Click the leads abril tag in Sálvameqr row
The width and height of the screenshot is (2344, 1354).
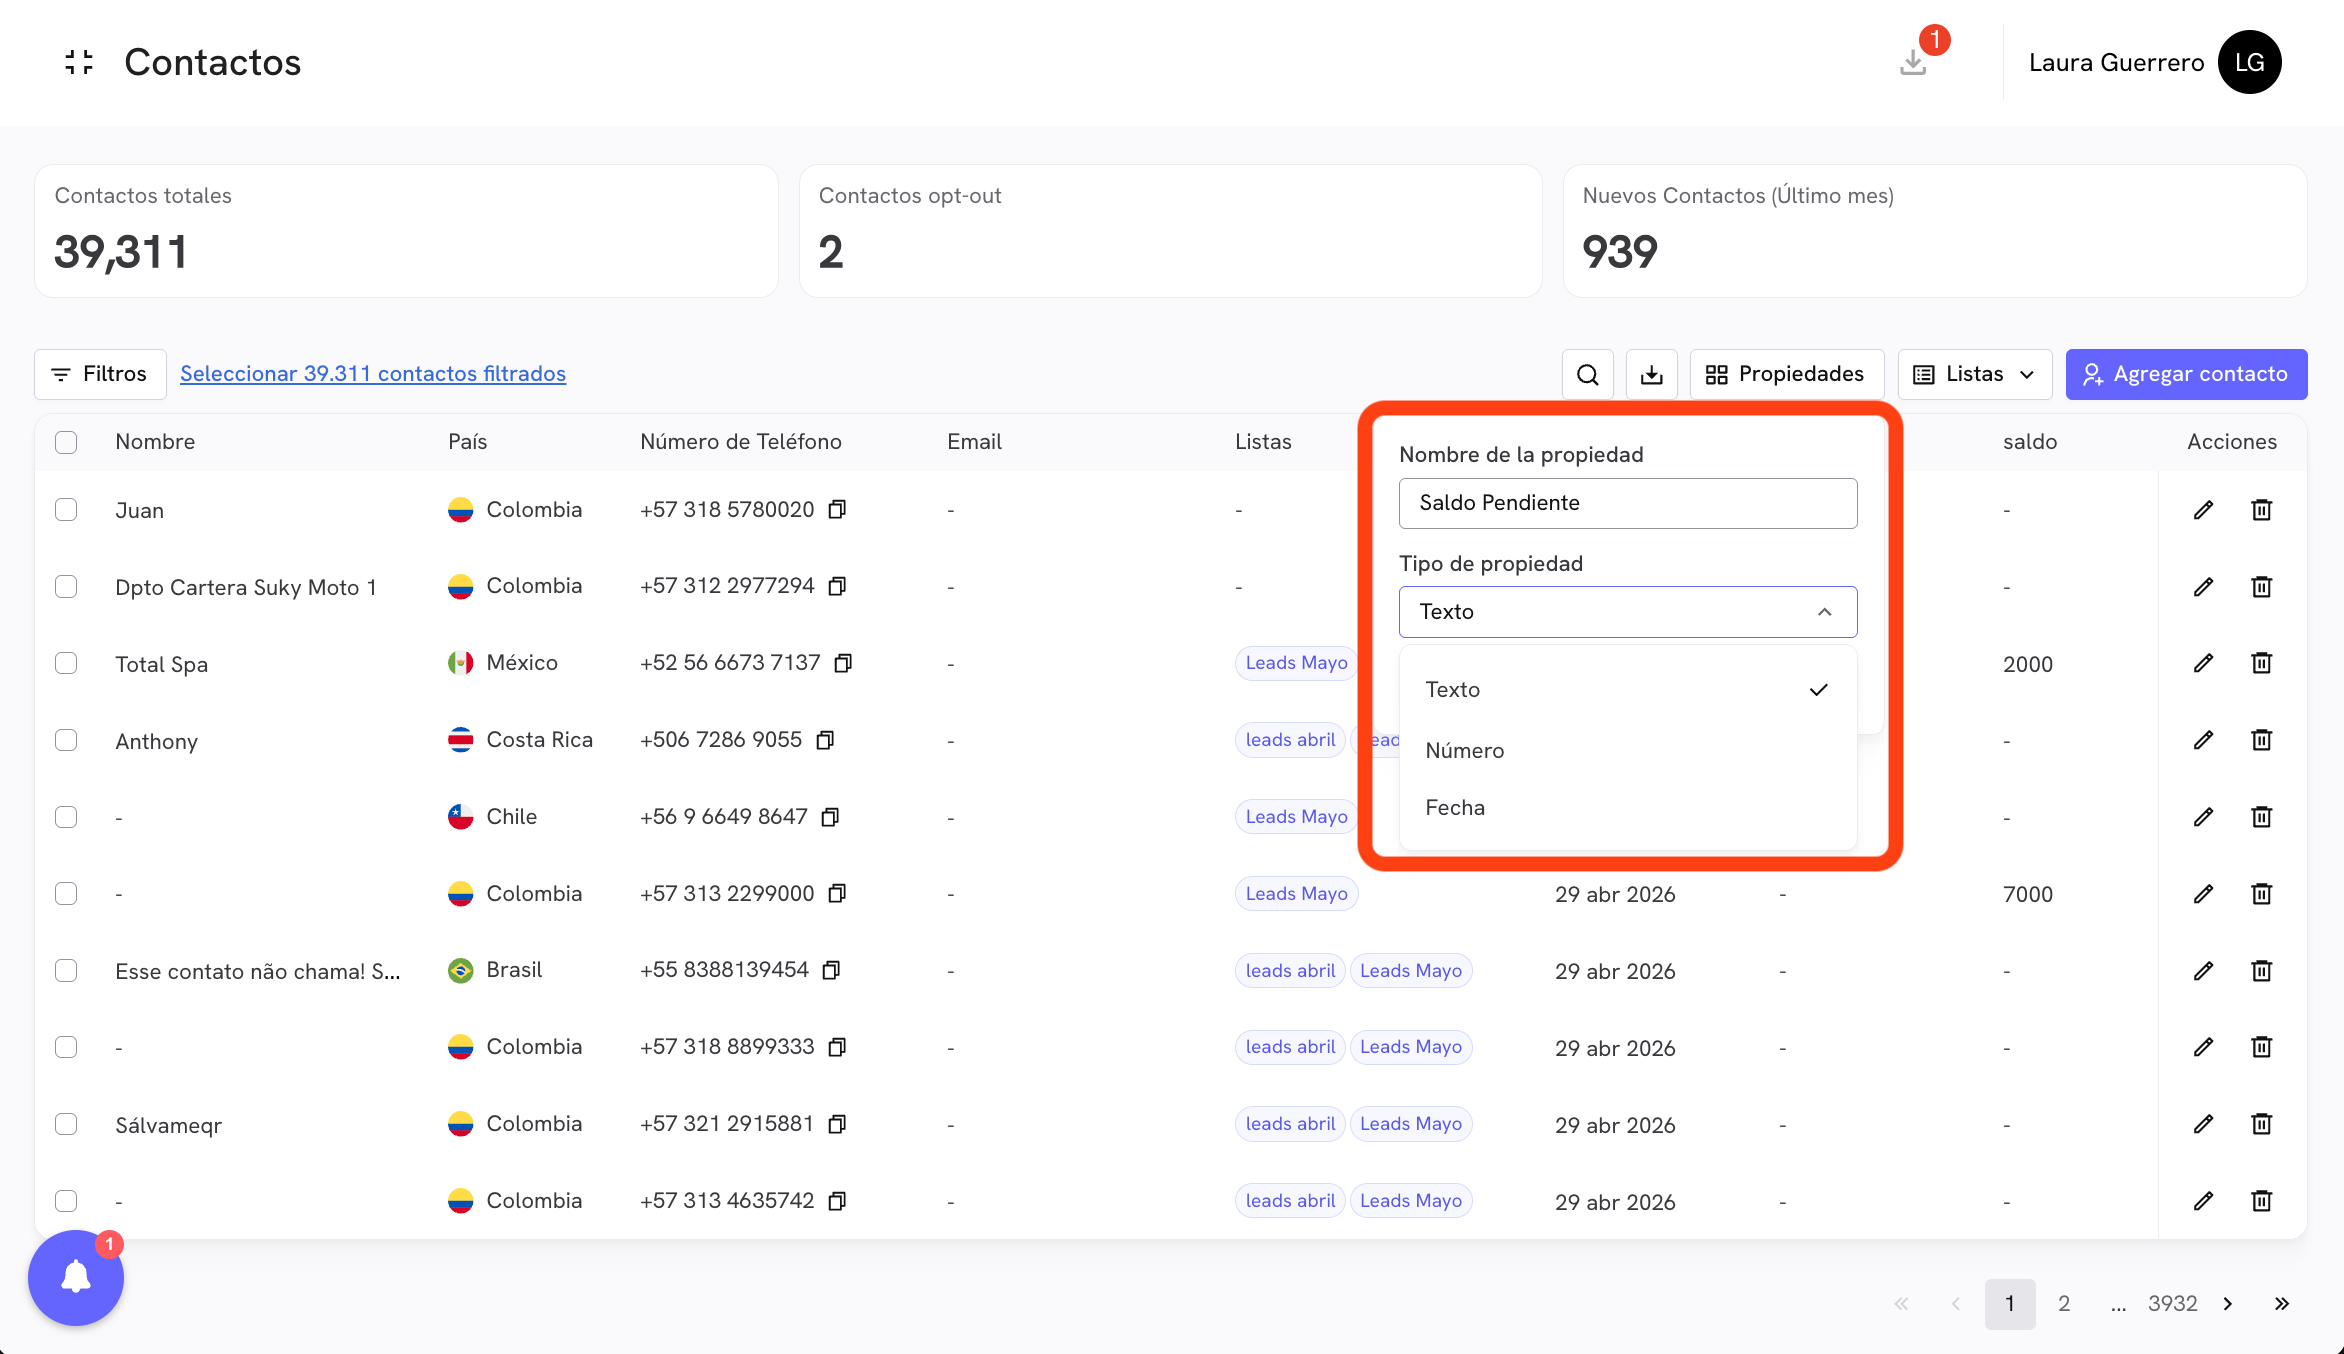pos(1290,1124)
